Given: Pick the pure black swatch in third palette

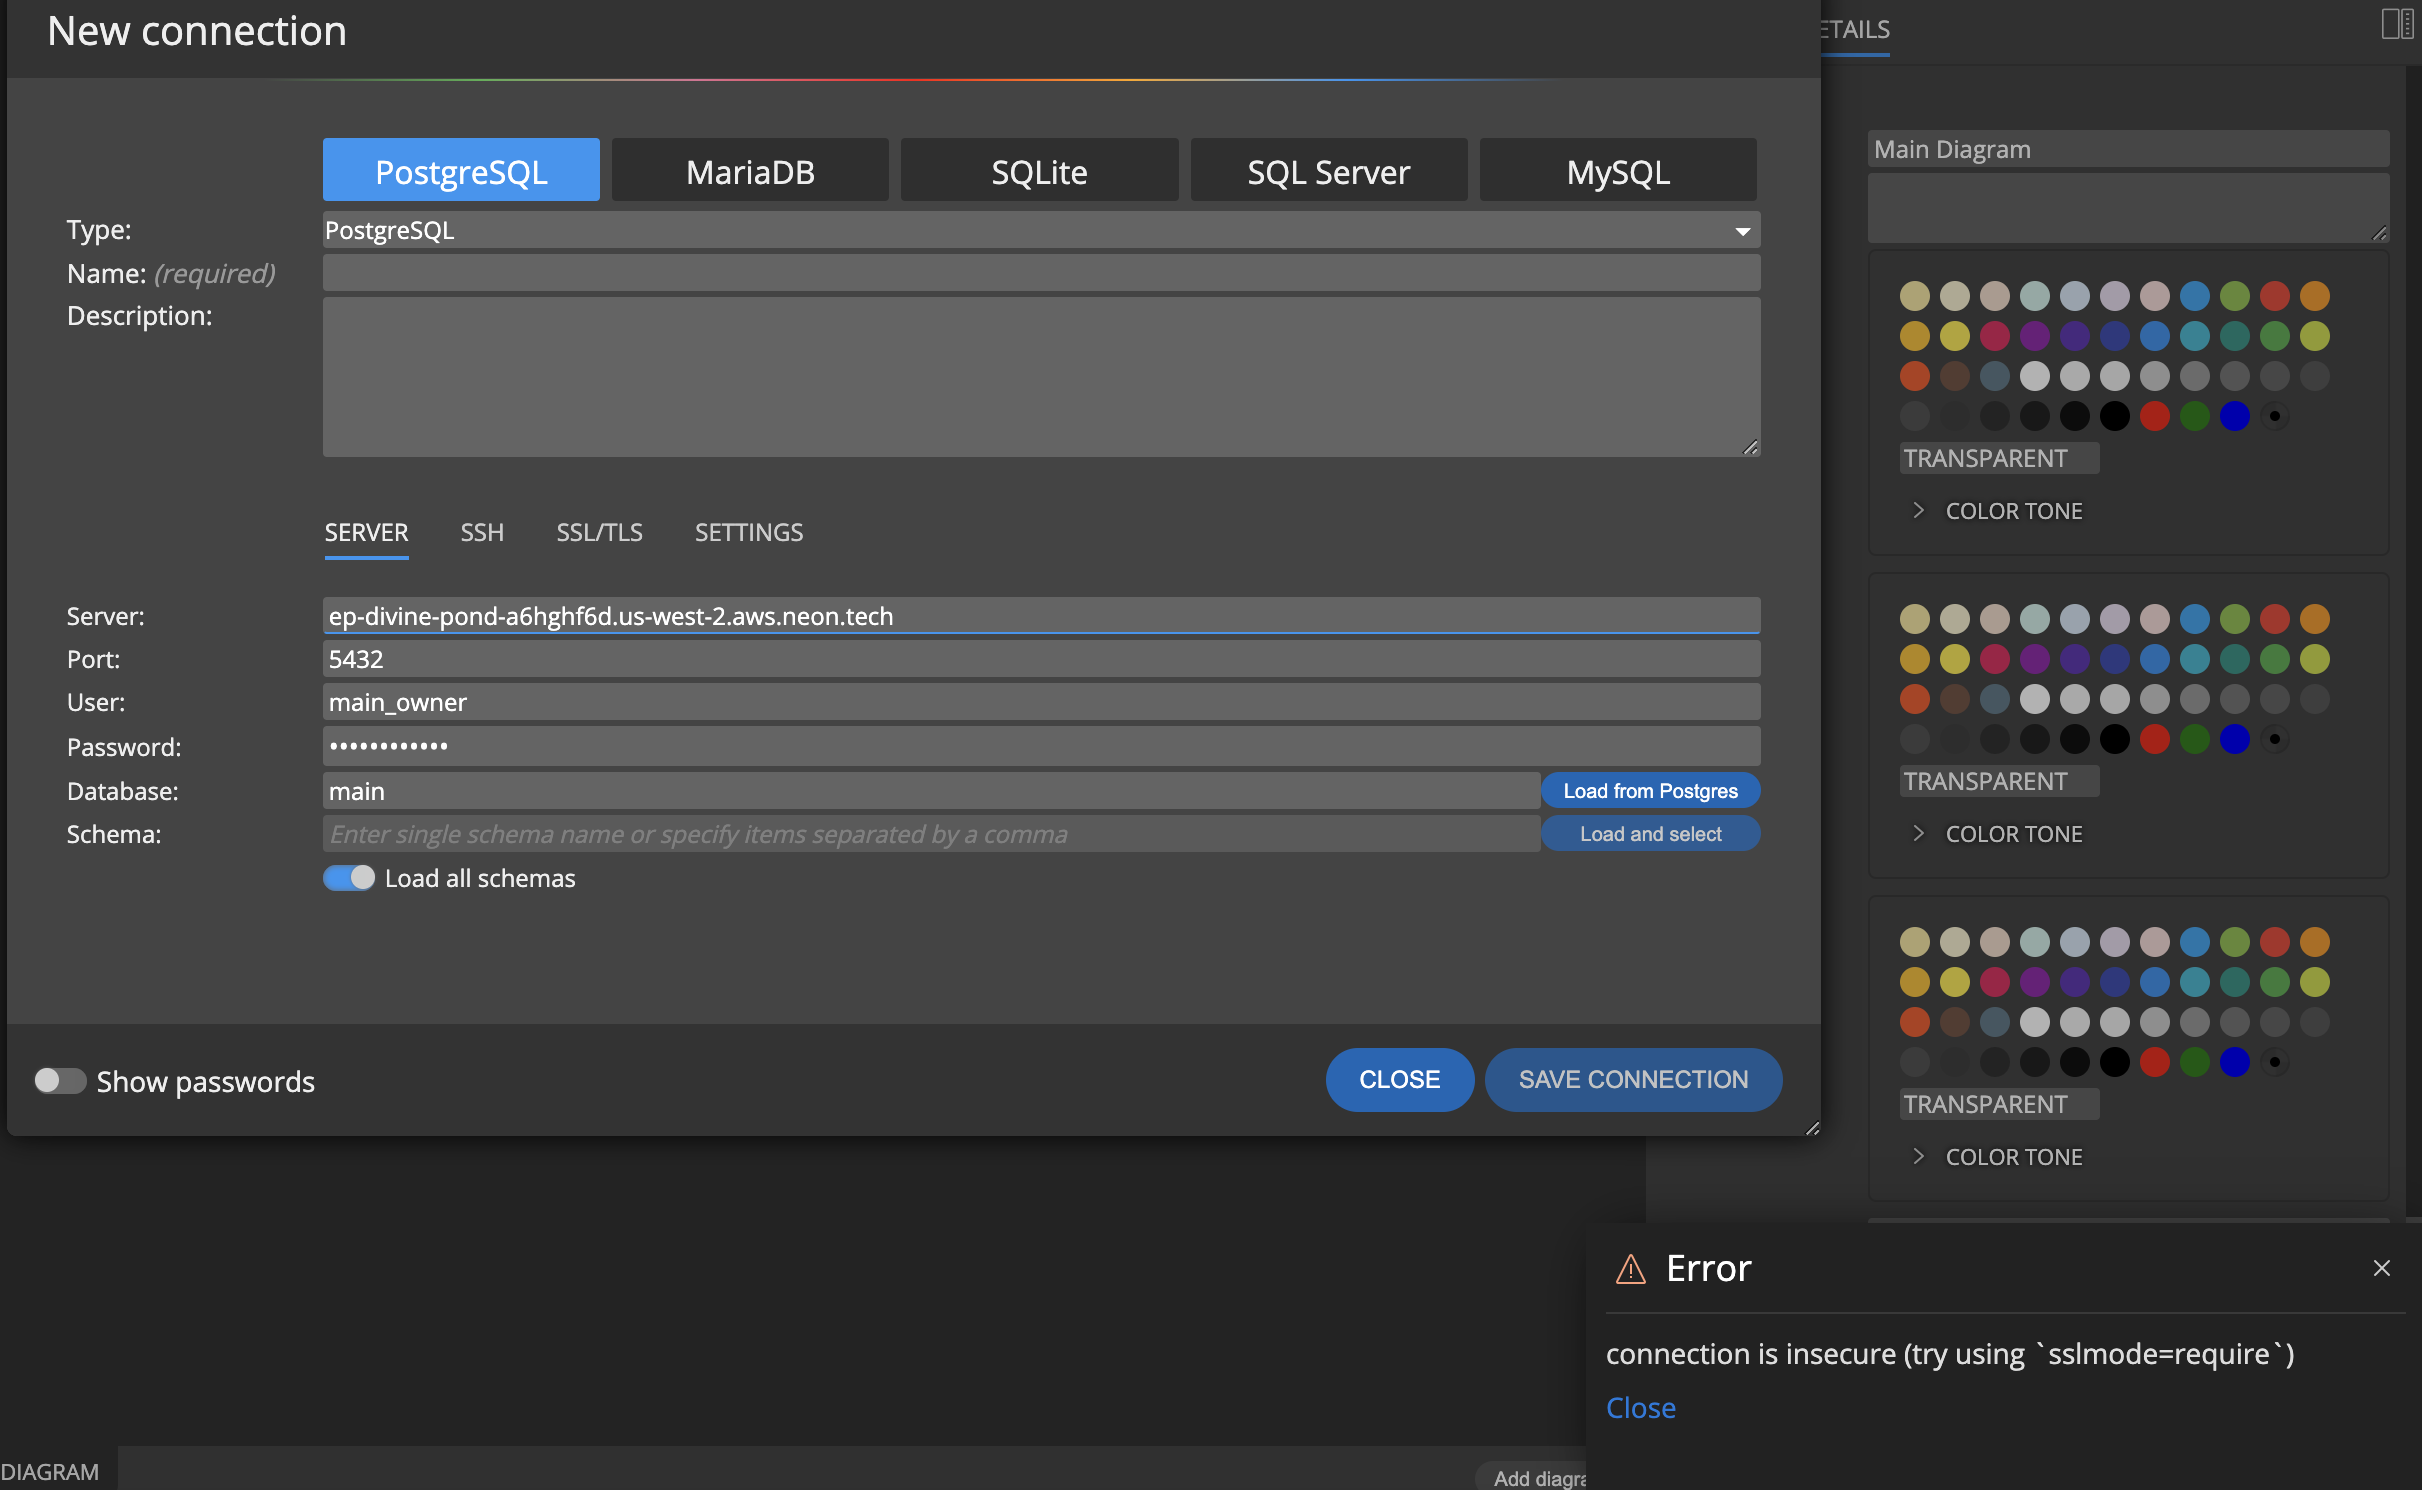Looking at the screenshot, I should click(x=2115, y=1062).
